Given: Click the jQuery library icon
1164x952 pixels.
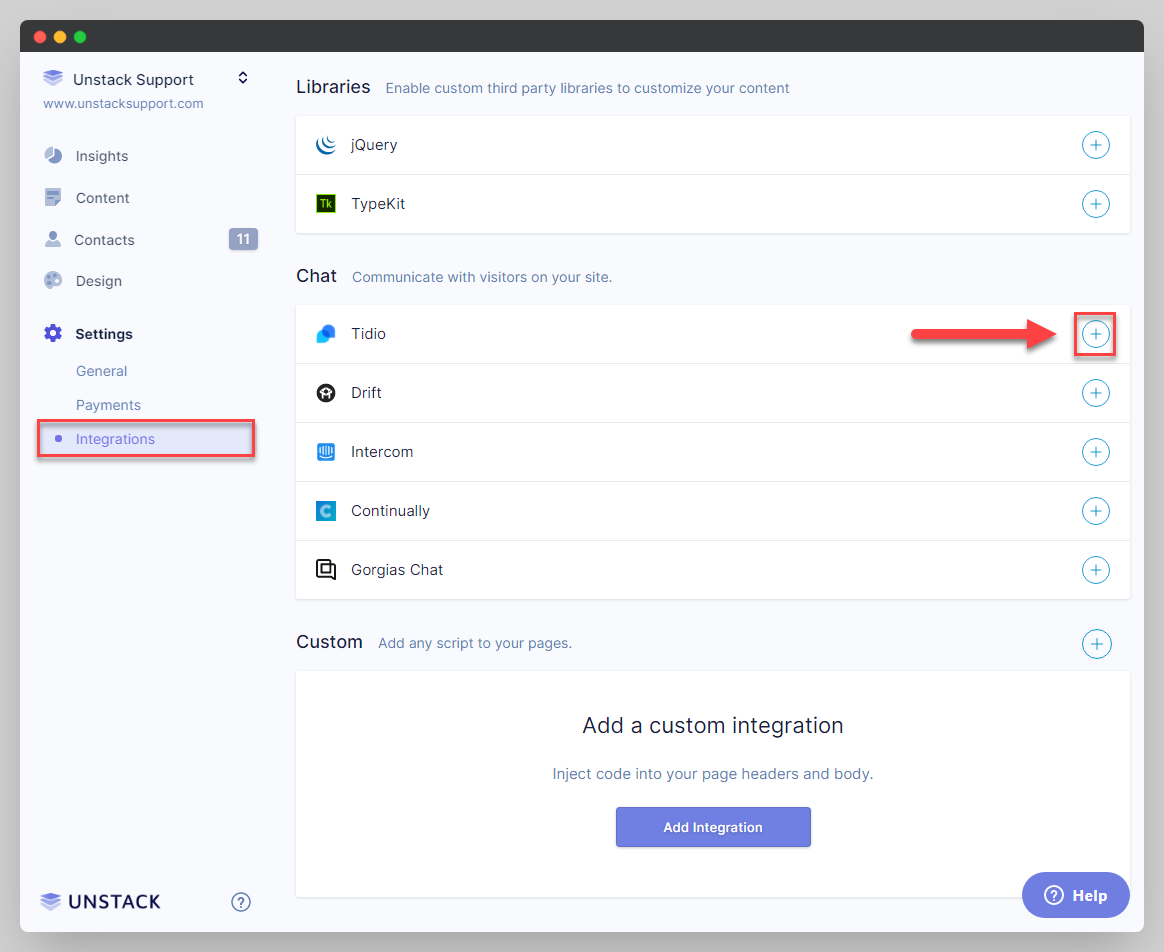Looking at the screenshot, I should tap(325, 144).
